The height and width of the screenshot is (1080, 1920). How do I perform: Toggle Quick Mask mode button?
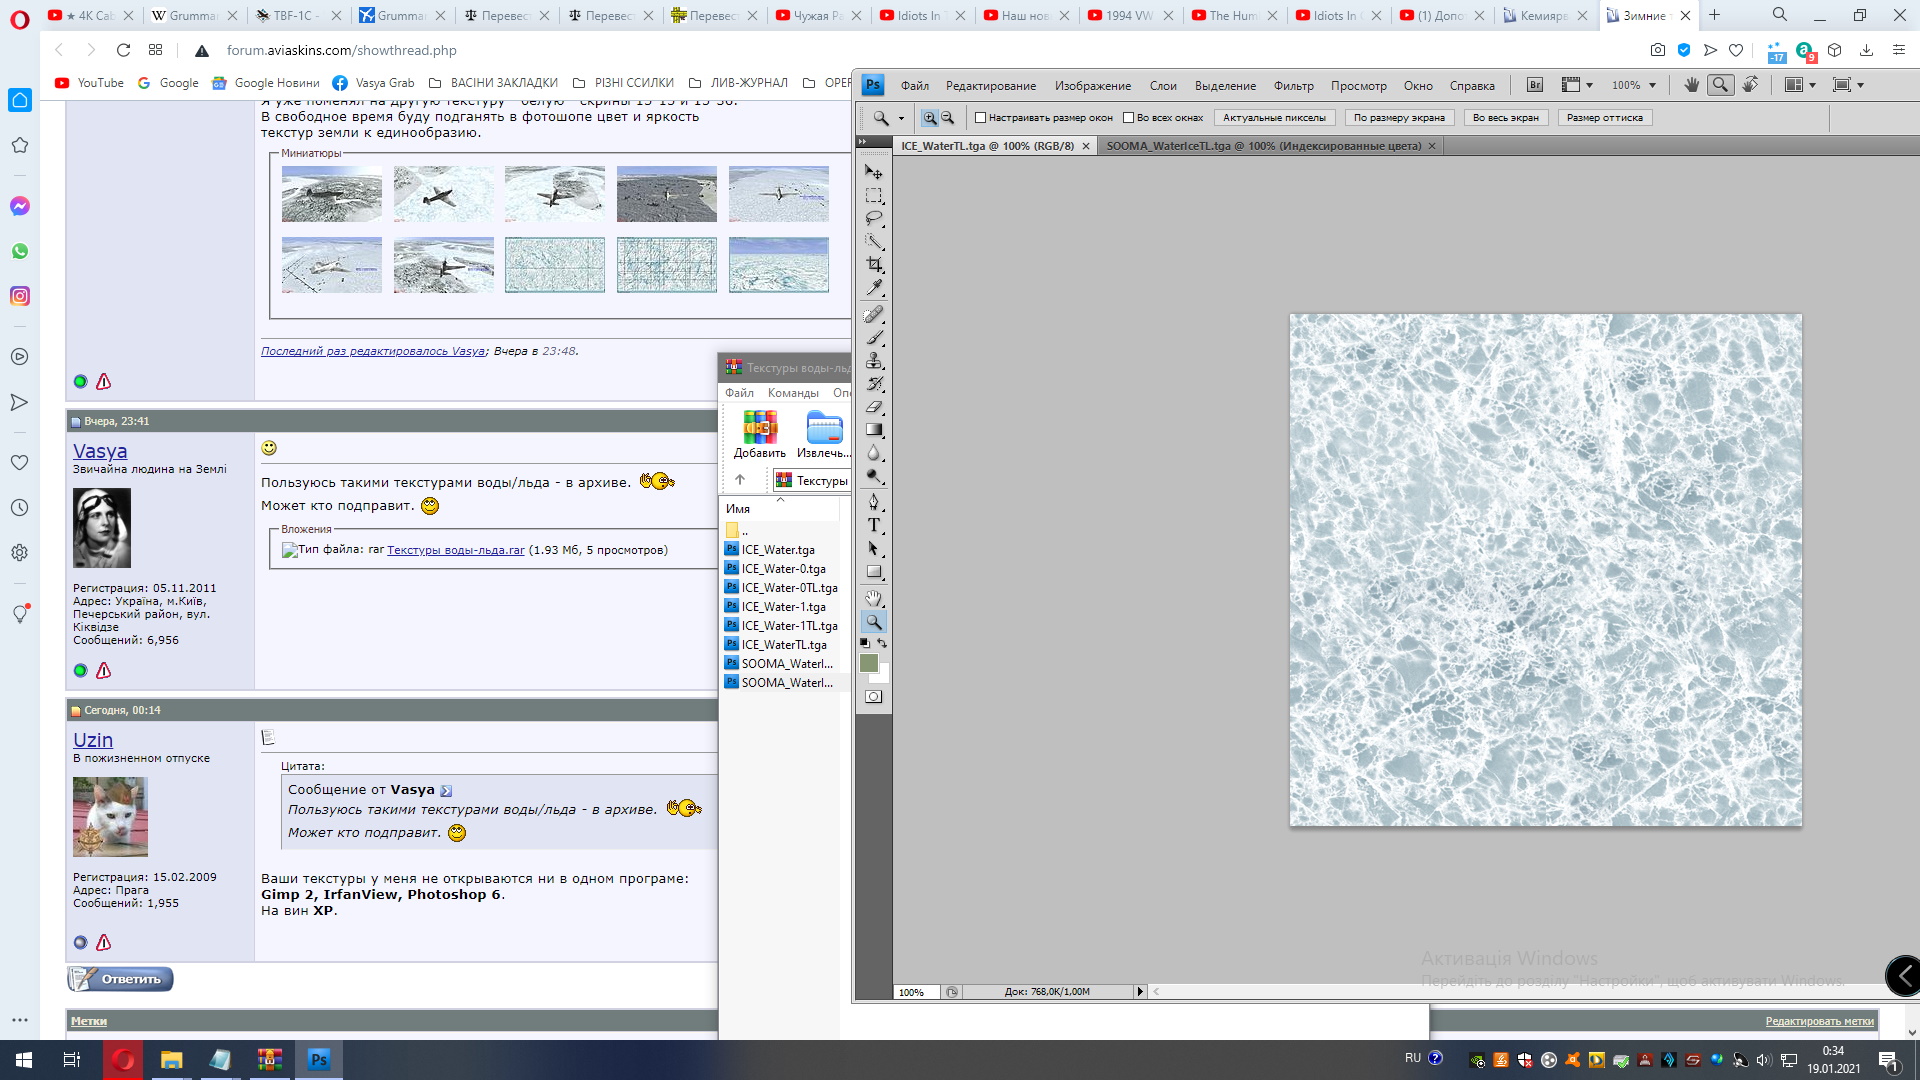point(874,697)
